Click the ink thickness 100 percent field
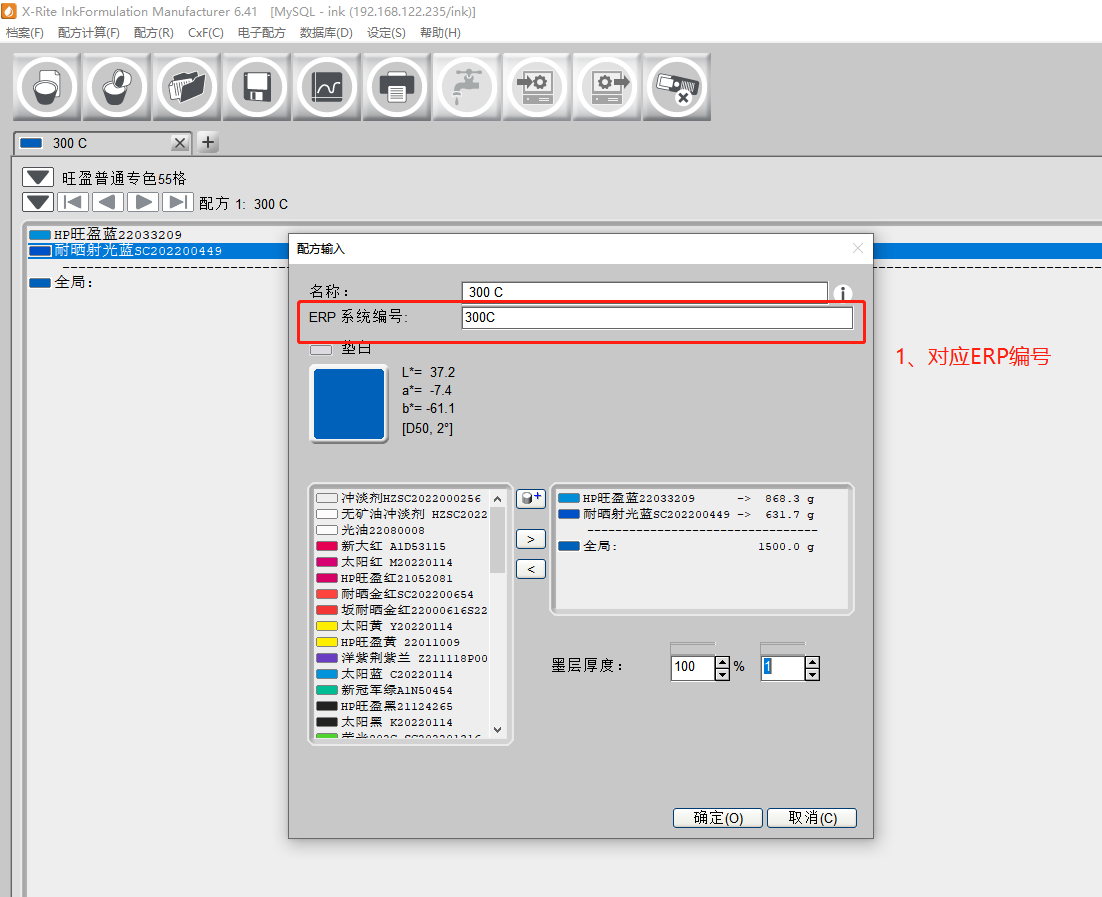Screen dimensions: 1102x897 [x=693, y=667]
